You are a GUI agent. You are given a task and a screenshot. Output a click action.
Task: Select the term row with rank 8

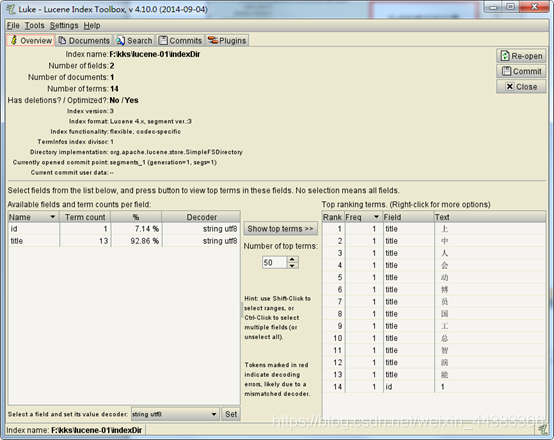tap(434, 314)
